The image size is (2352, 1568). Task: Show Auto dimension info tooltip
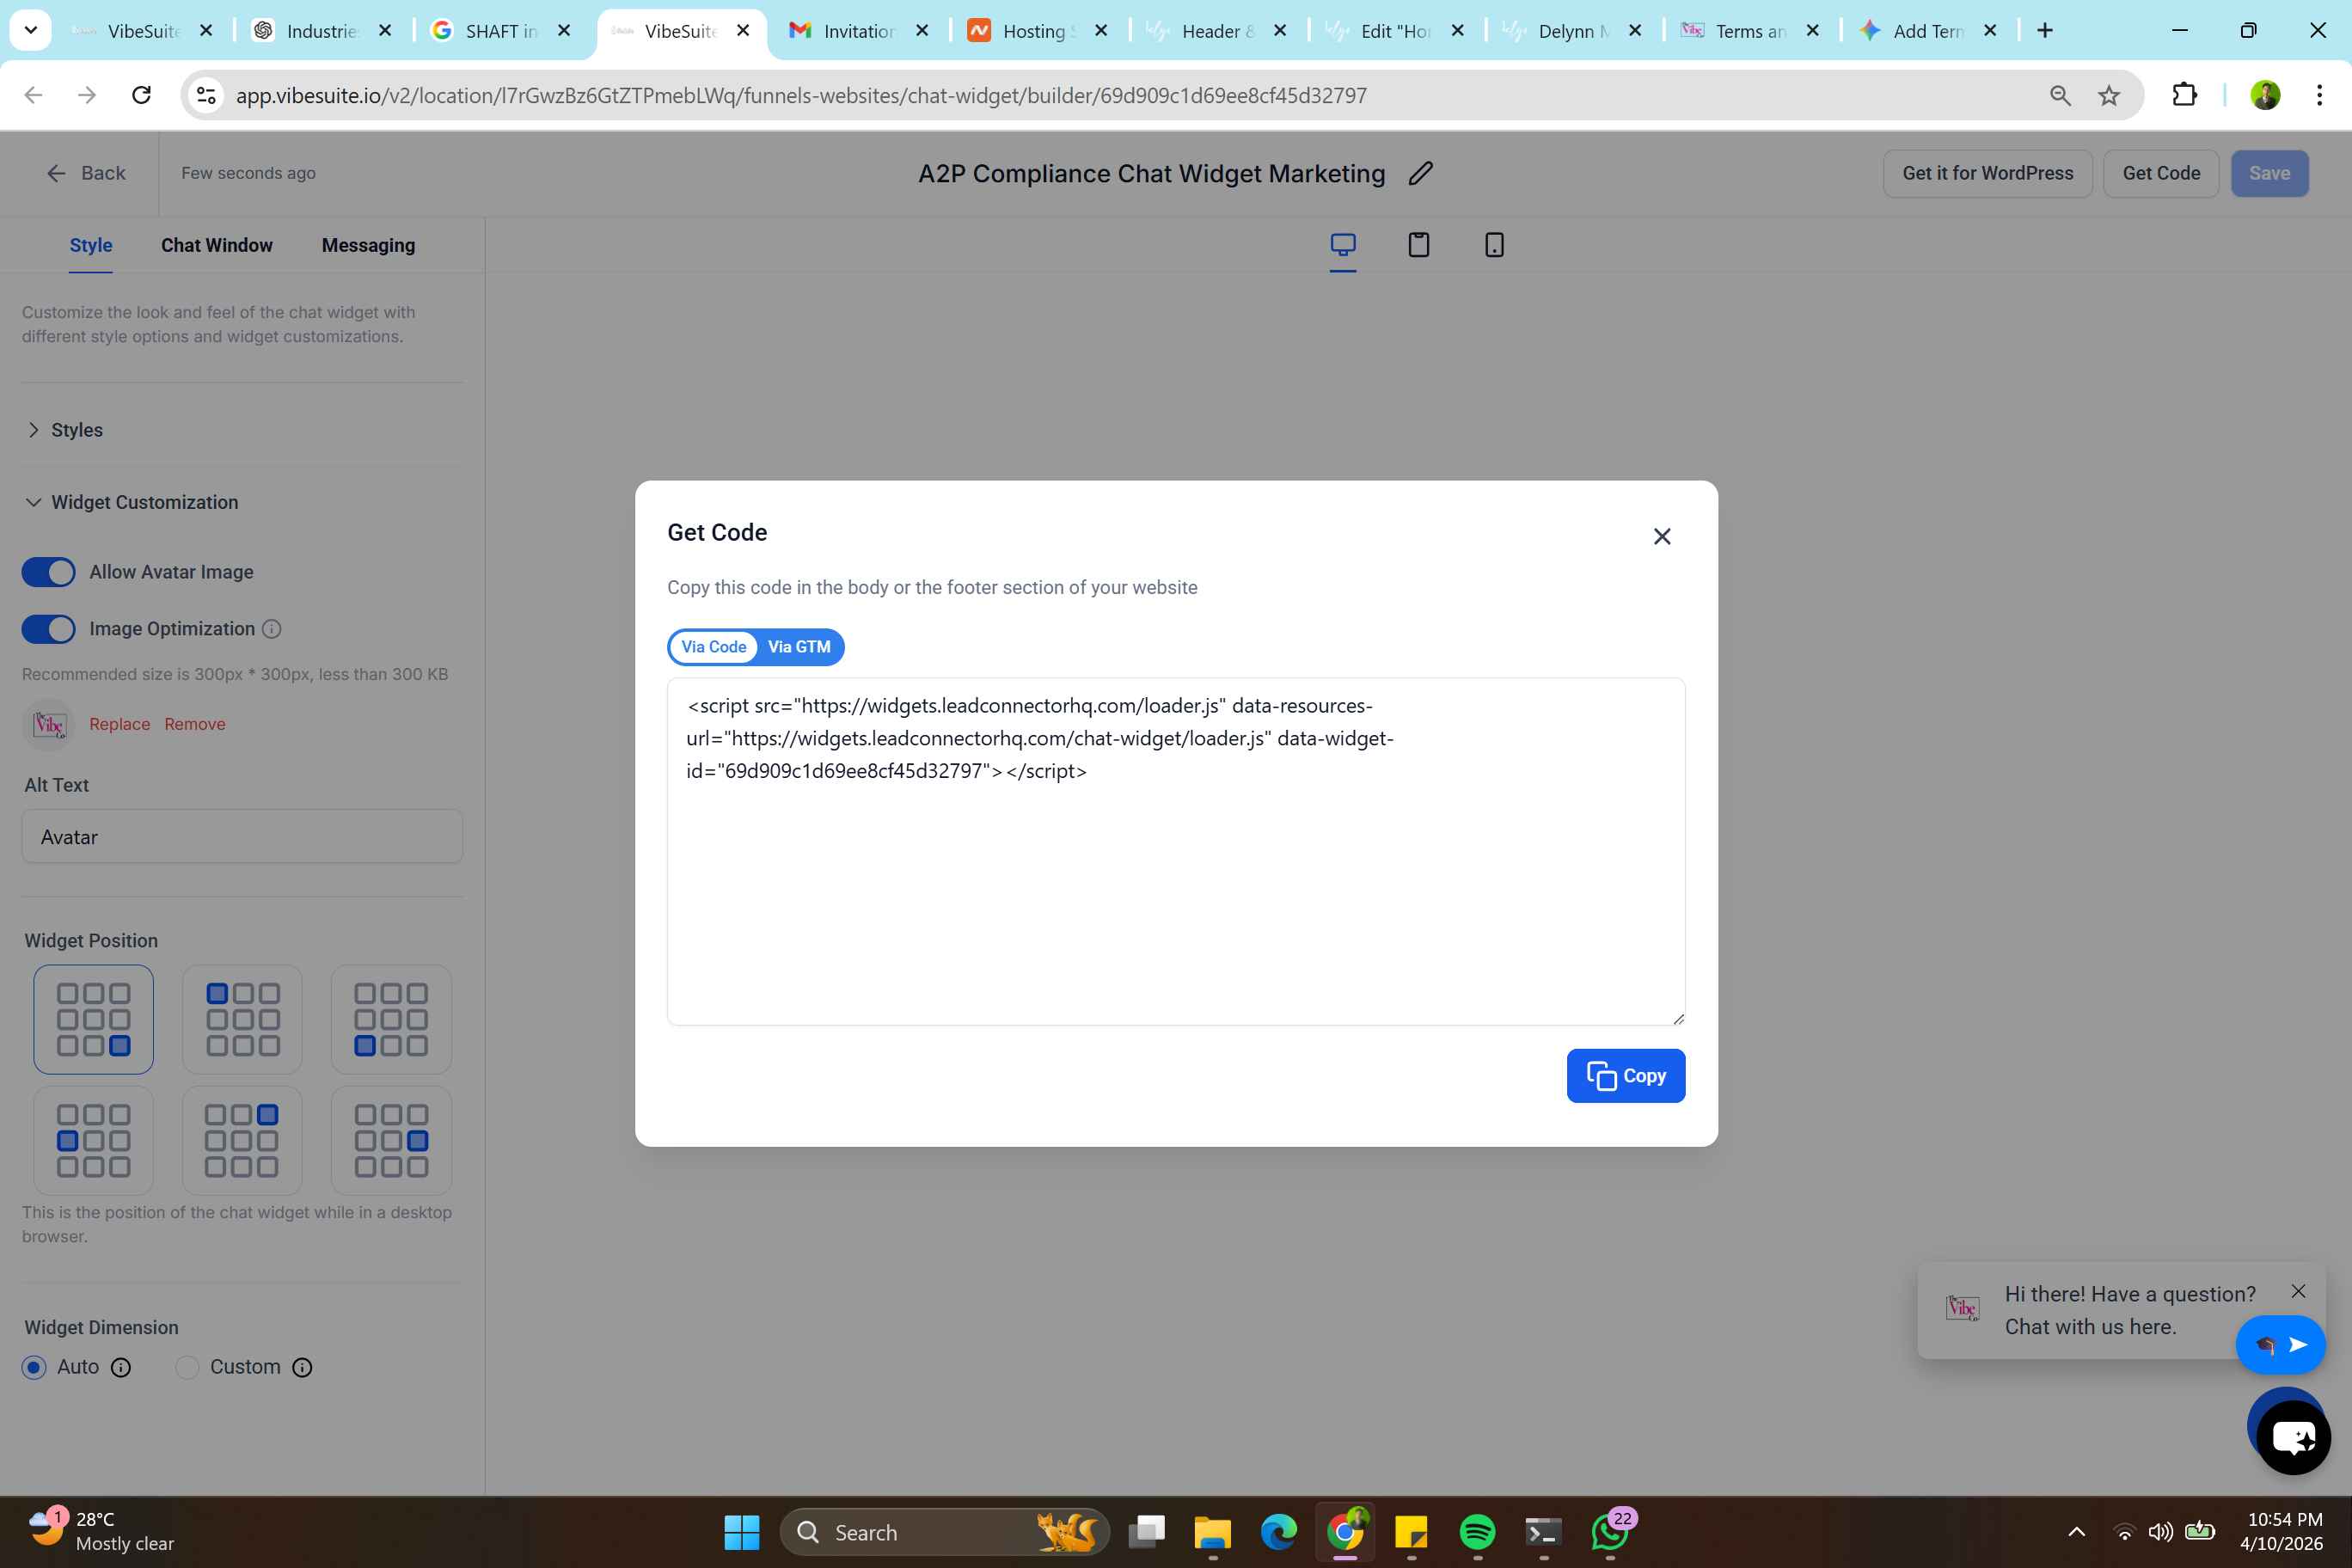point(121,1367)
